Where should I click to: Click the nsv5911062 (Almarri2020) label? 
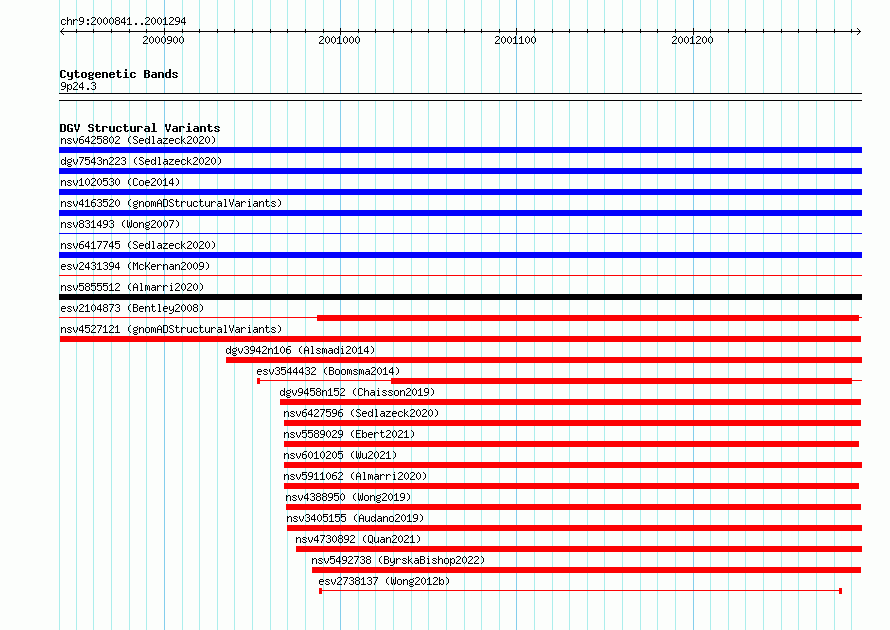click(x=355, y=476)
